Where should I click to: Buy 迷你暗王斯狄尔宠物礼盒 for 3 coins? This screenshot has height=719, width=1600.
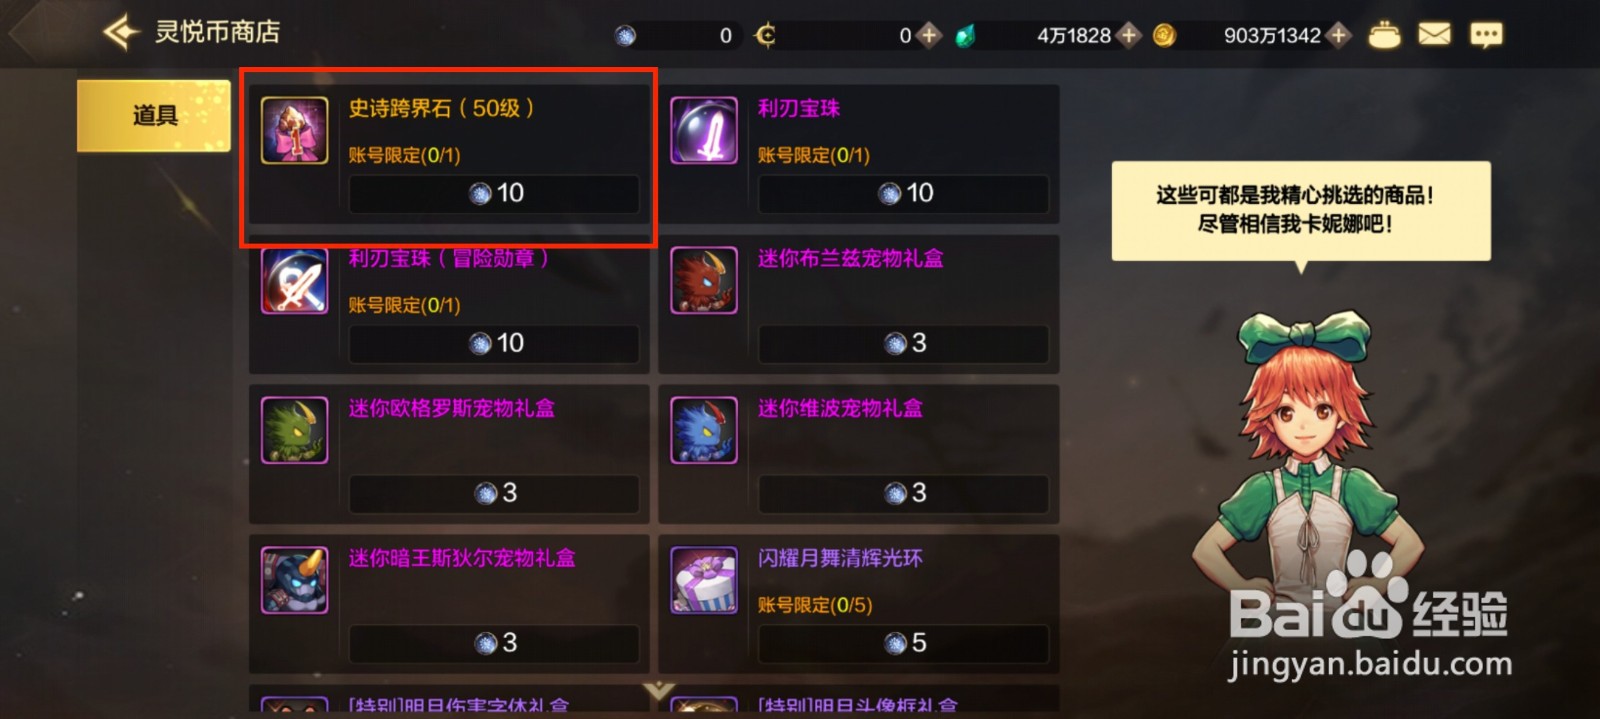(x=494, y=643)
